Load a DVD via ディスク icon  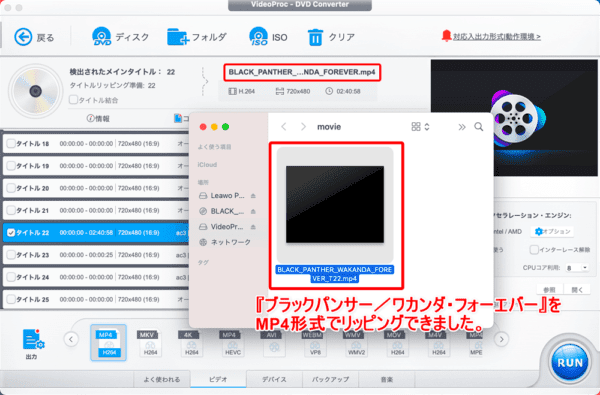pyautogui.click(x=102, y=37)
